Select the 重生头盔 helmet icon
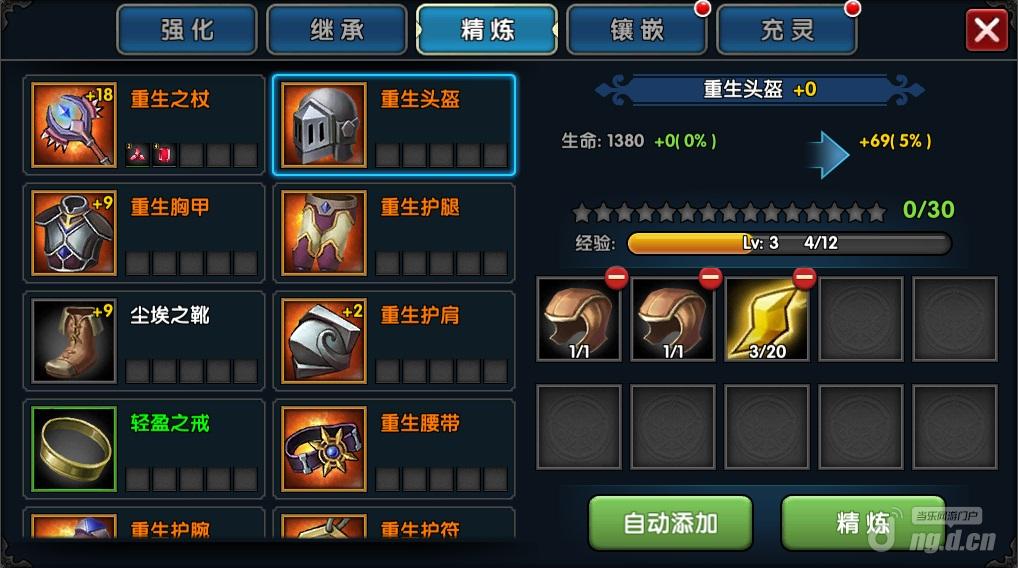This screenshot has height=568, width=1018. point(324,125)
